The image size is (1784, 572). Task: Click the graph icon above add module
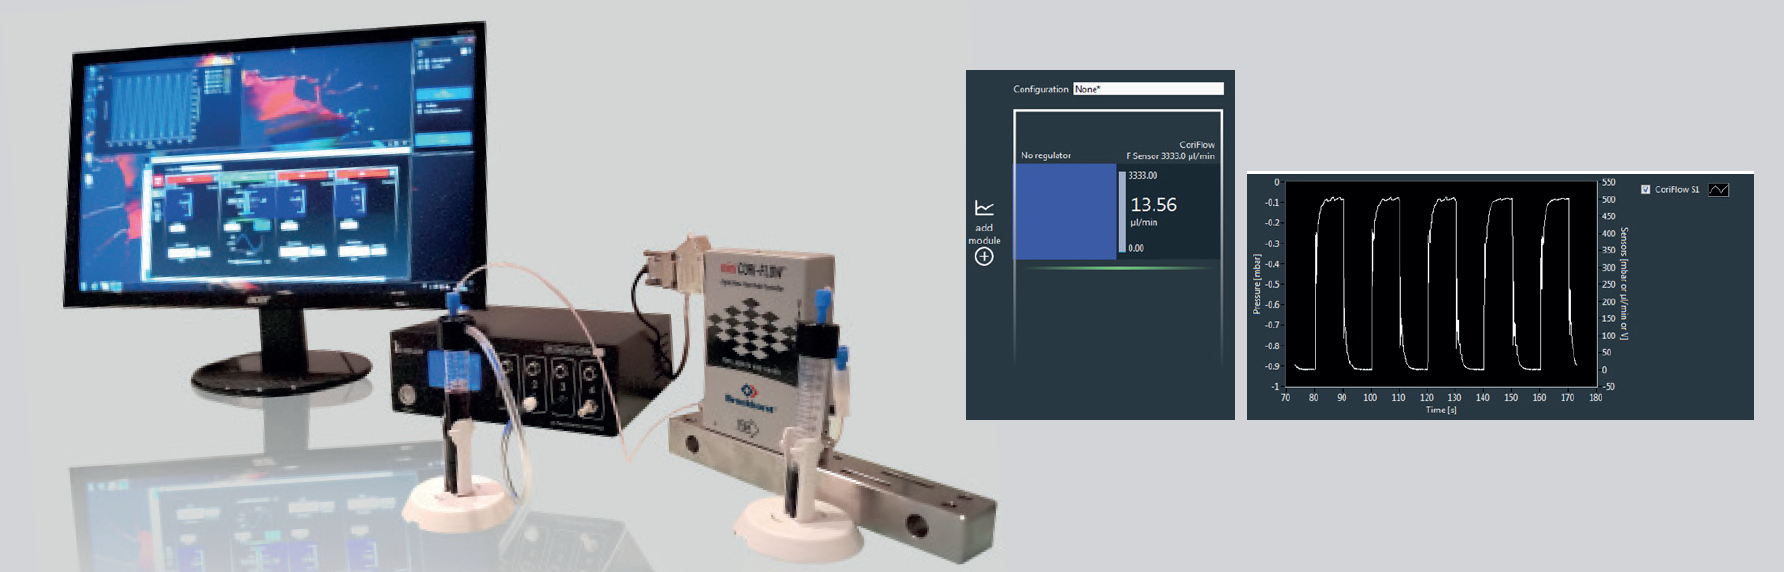[984, 208]
